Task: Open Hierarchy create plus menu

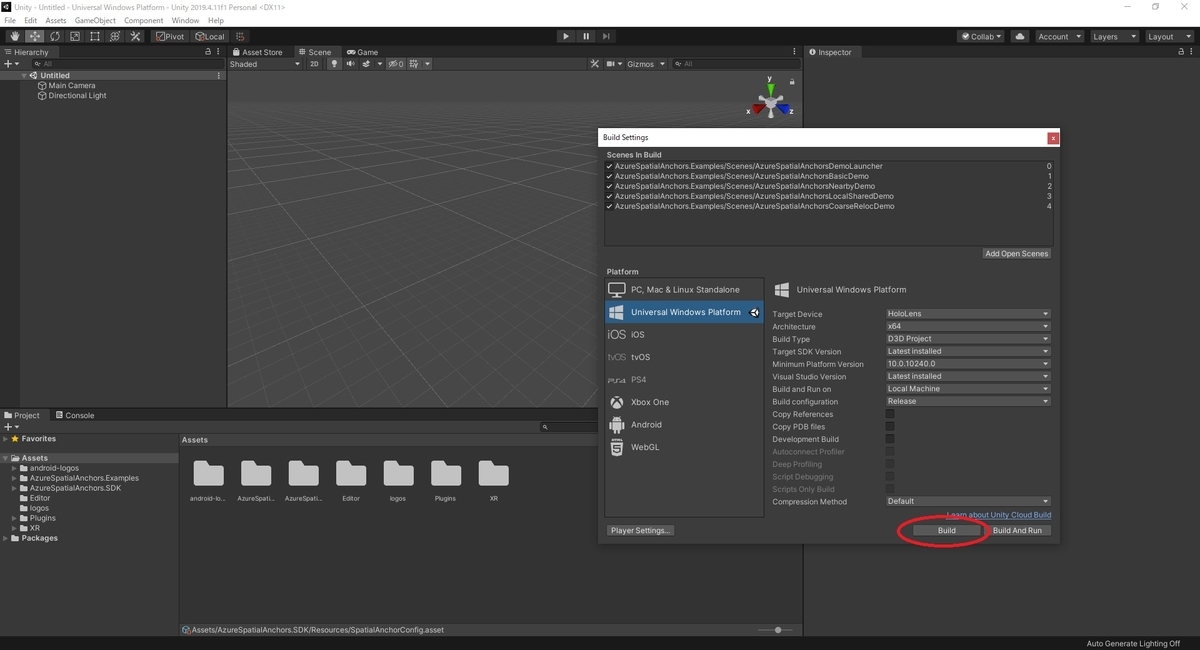Action: [11, 64]
